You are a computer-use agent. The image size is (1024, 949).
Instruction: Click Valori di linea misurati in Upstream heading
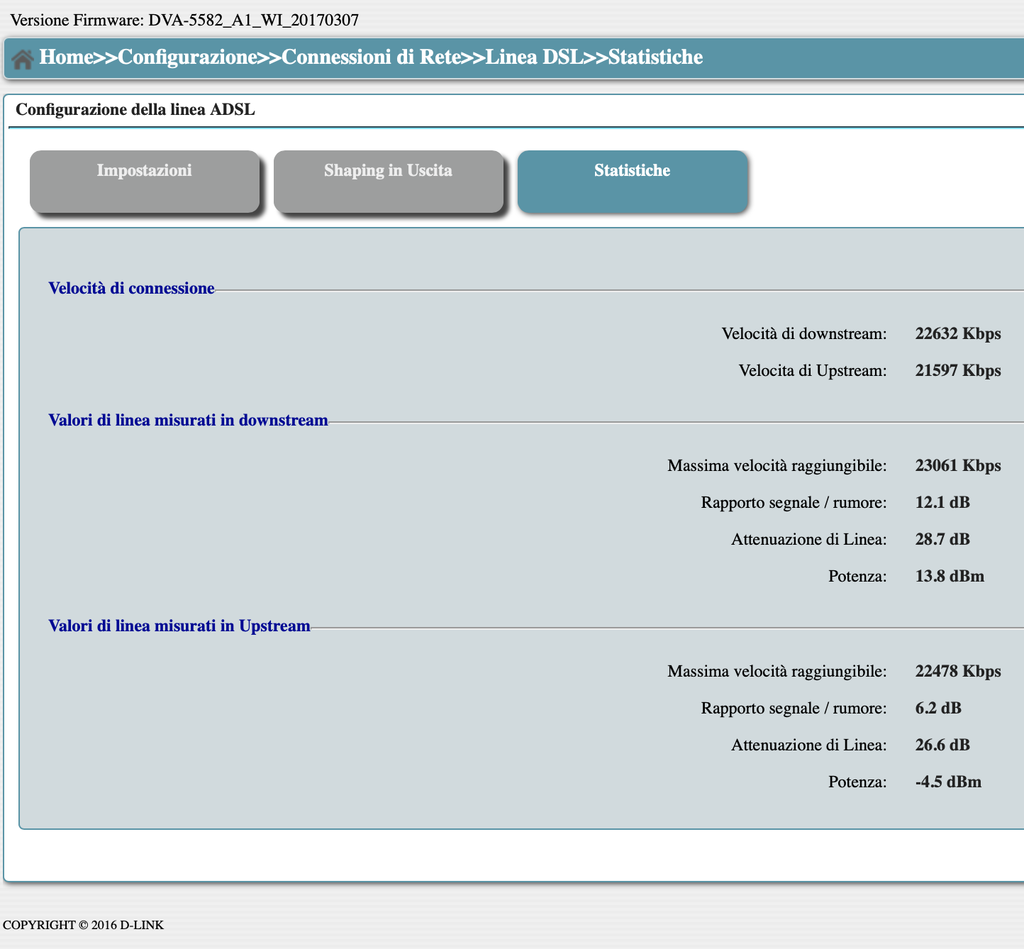pyautogui.click(x=179, y=626)
